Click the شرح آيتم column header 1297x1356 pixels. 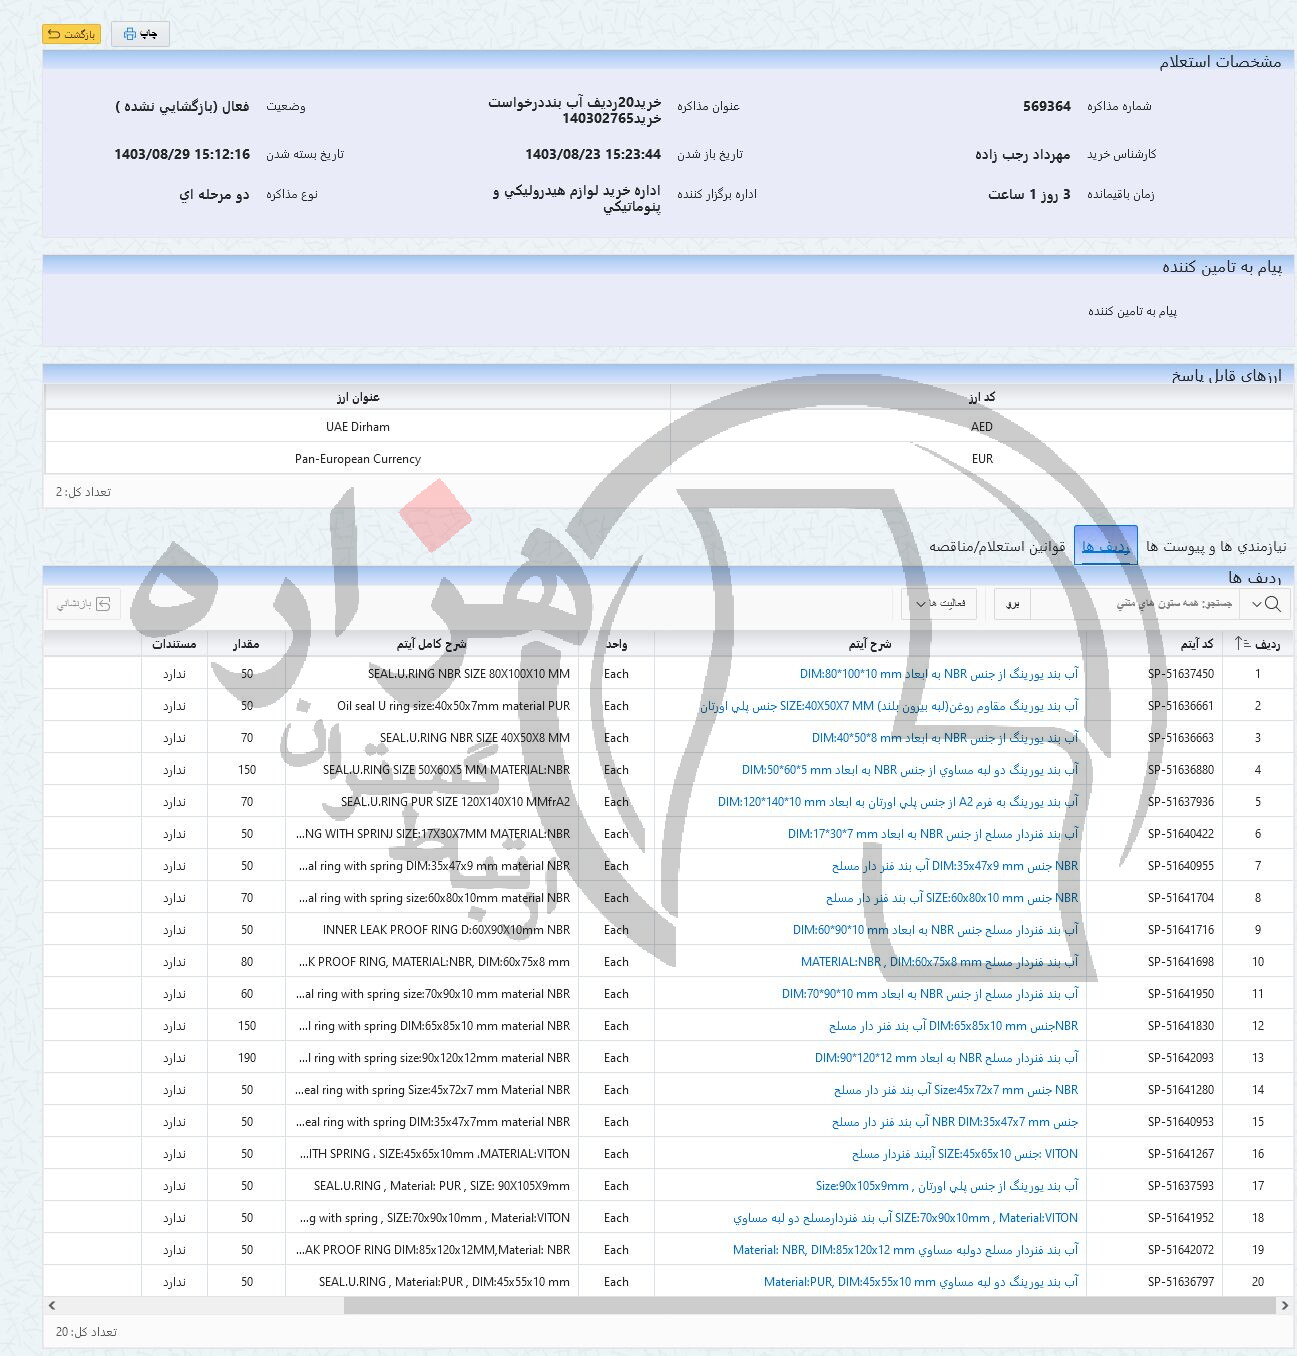[x=869, y=644]
